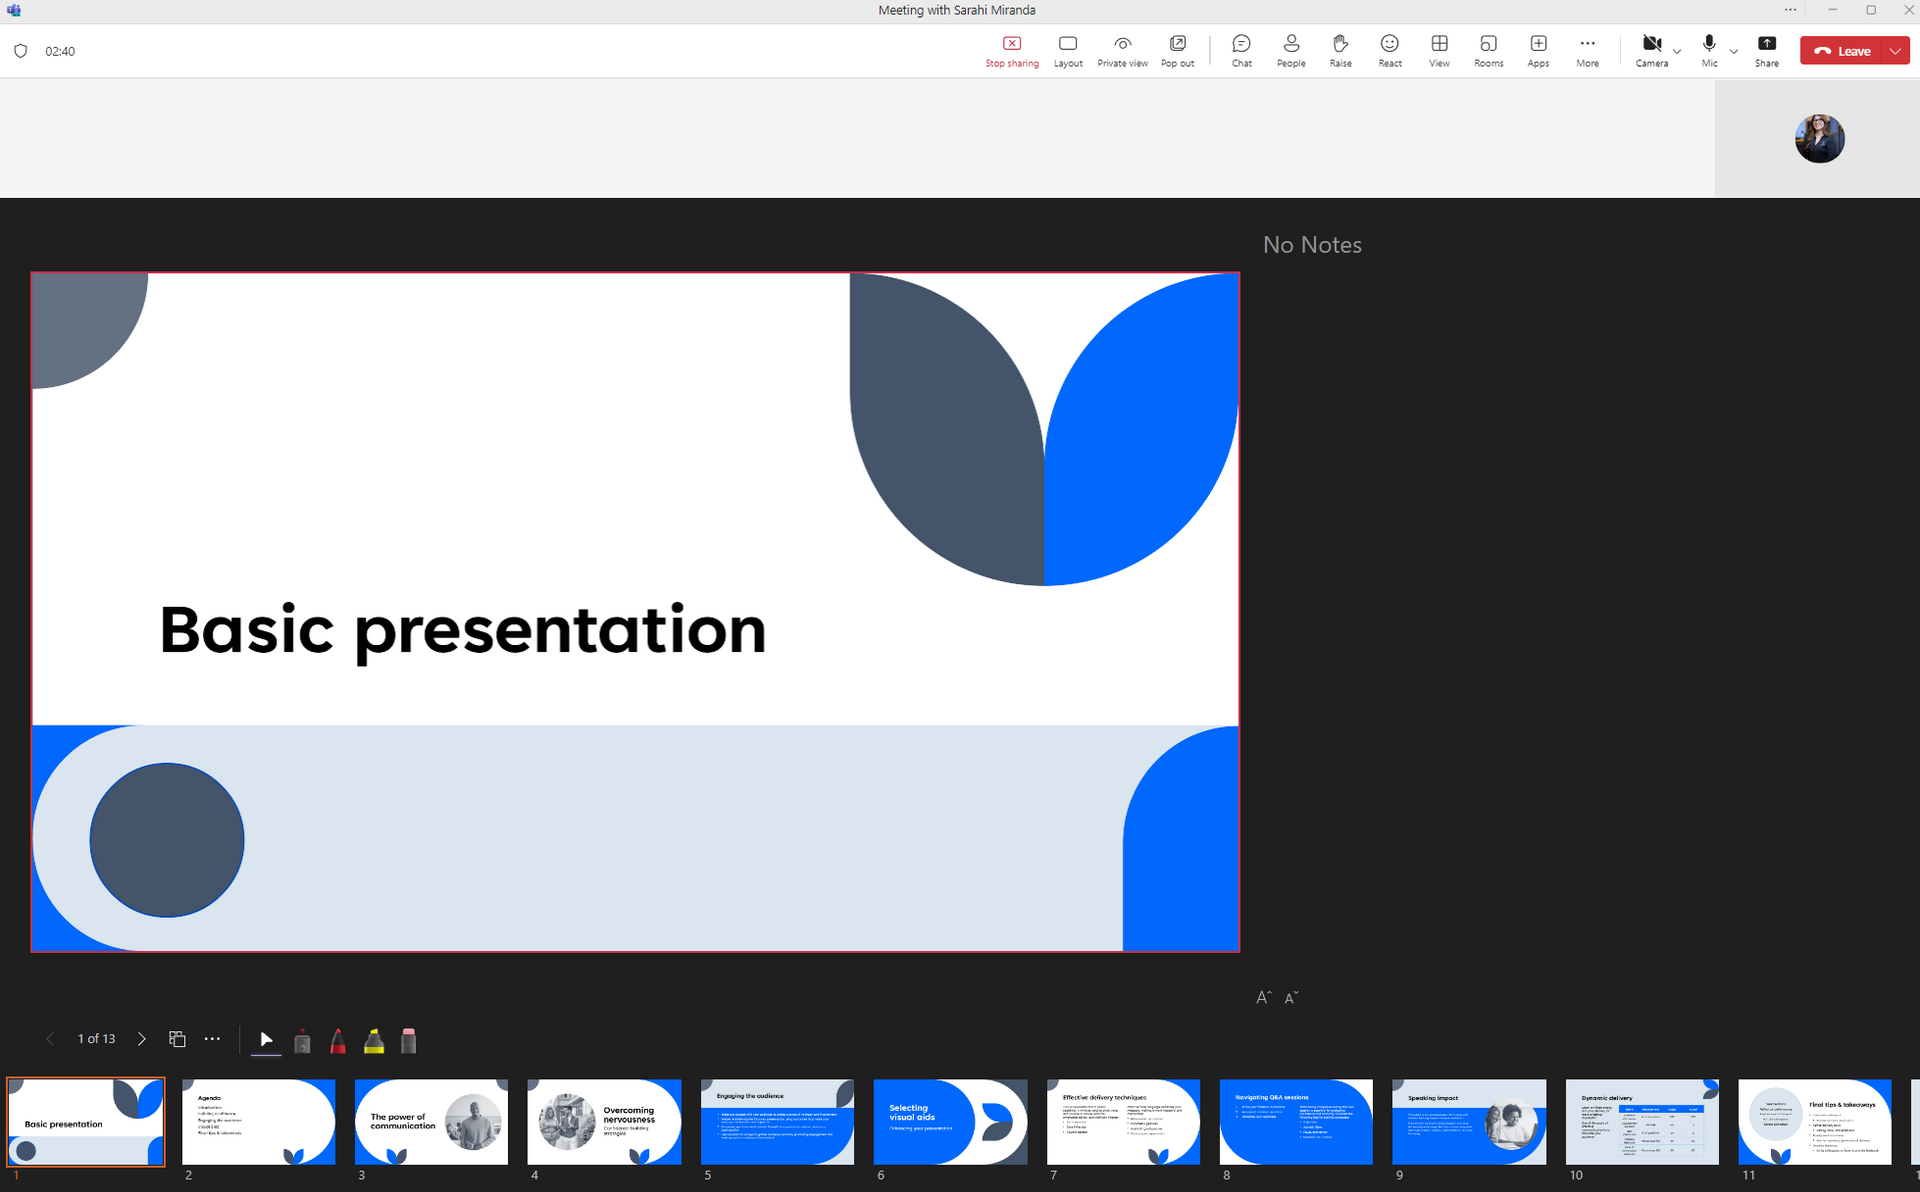Unmute your microphone
This screenshot has width=1920, height=1192.
pyautogui.click(x=1708, y=48)
